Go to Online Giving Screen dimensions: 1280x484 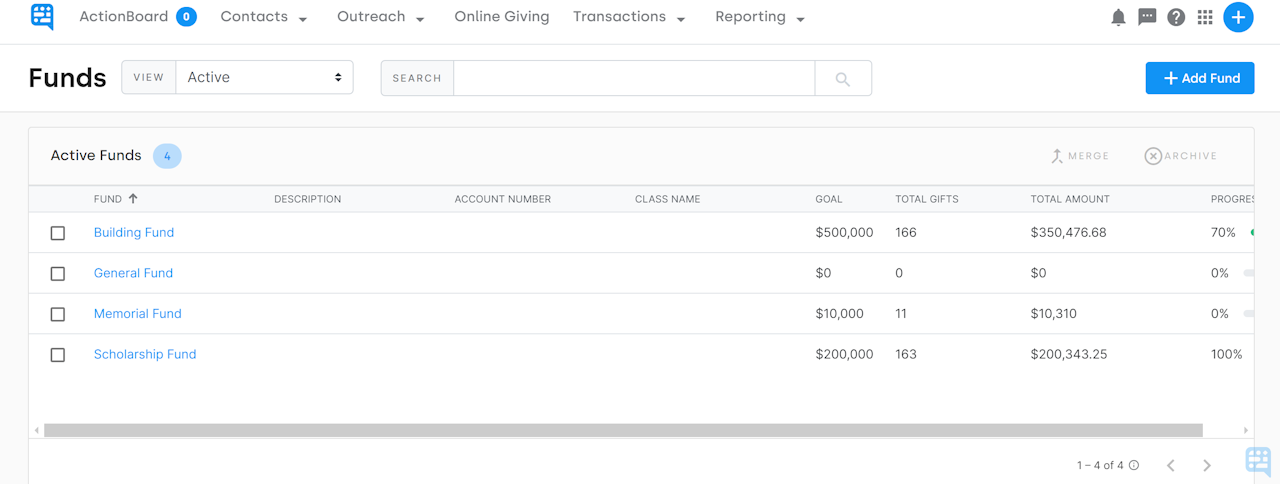click(502, 17)
